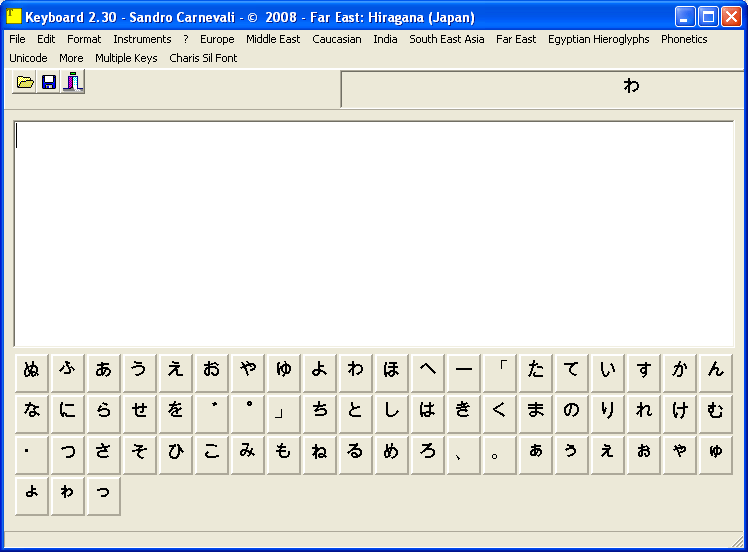
Task: Click the long vowel mark ー key
Action: [463, 373]
